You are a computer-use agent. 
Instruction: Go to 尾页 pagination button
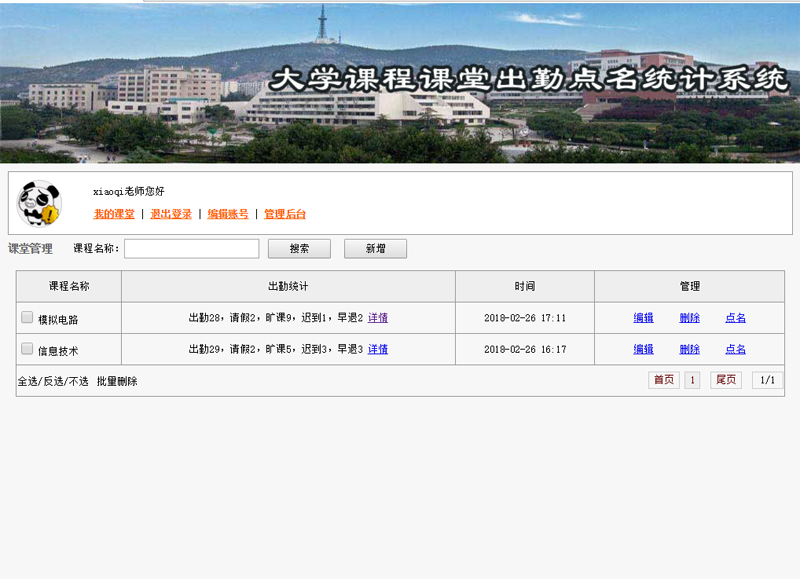click(726, 380)
